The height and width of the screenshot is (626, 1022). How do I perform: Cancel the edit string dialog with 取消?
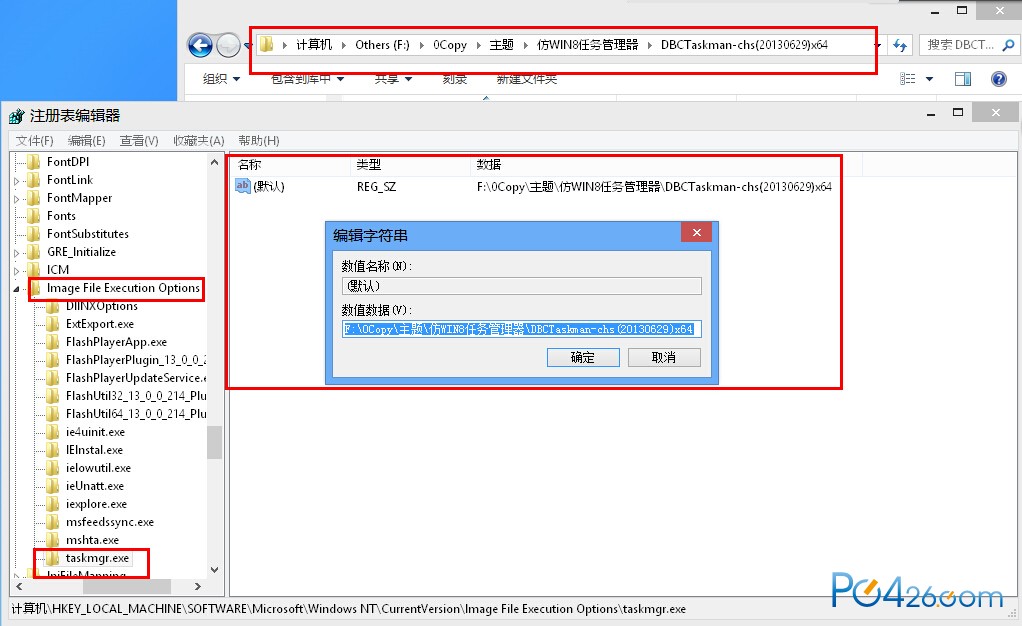click(664, 357)
